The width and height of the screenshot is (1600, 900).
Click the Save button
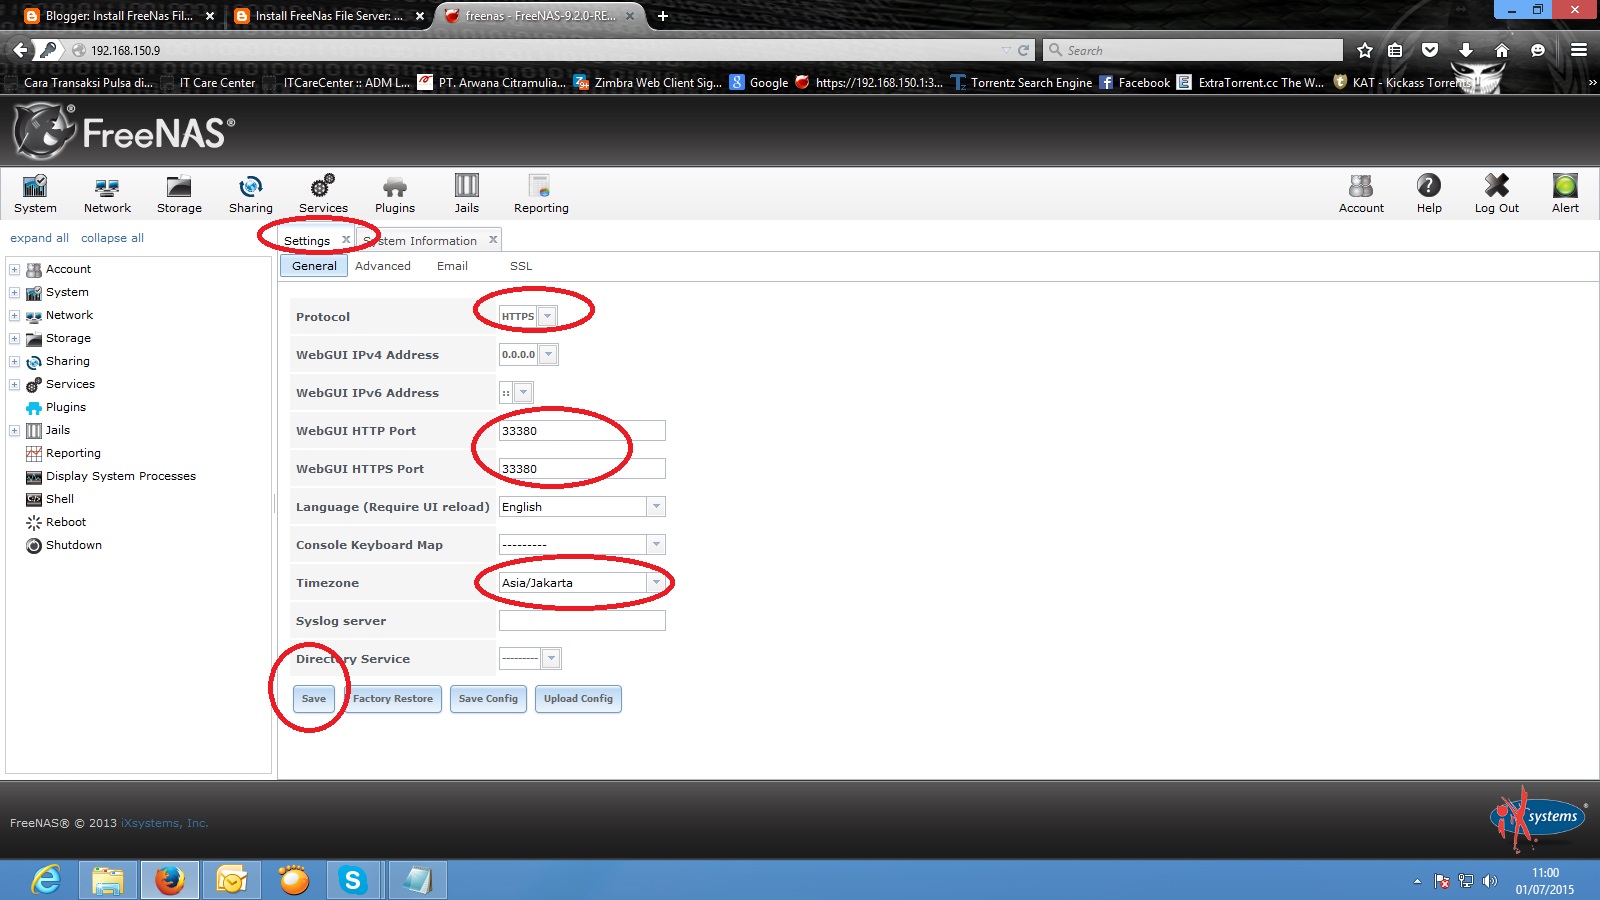point(314,698)
